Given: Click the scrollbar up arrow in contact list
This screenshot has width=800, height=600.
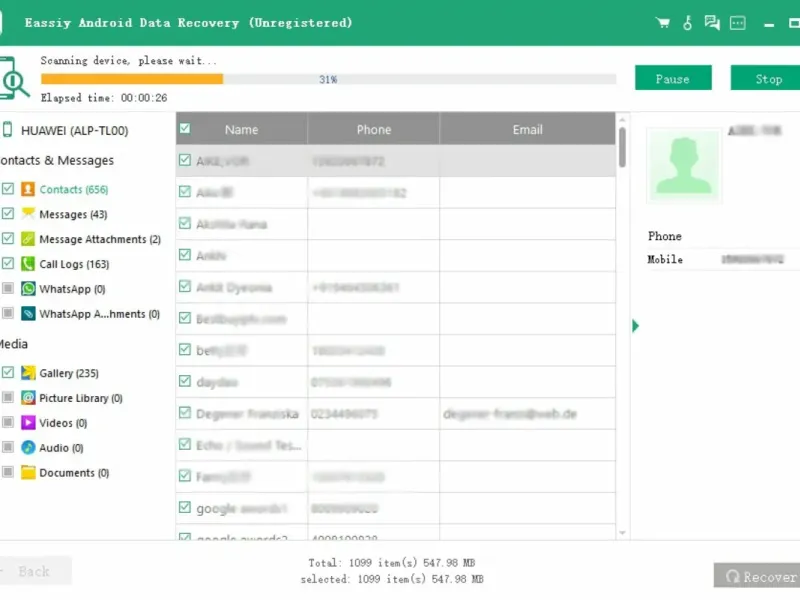Looking at the screenshot, I should tap(622, 120).
